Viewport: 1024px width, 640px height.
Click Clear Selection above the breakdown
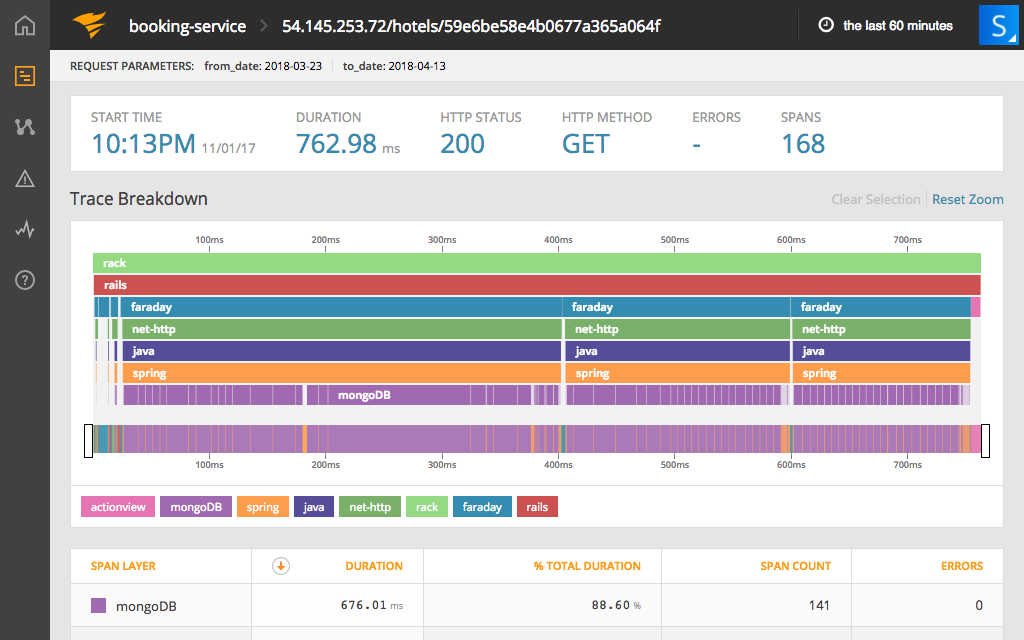click(x=875, y=199)
